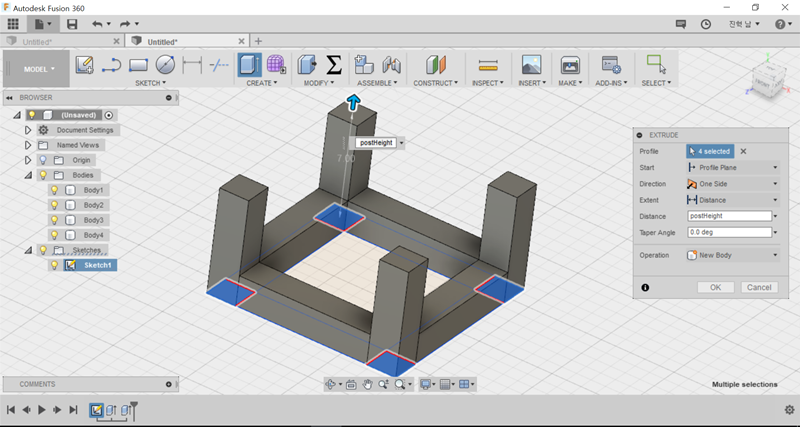Open the MODEL workspace menu

[36, 69]
